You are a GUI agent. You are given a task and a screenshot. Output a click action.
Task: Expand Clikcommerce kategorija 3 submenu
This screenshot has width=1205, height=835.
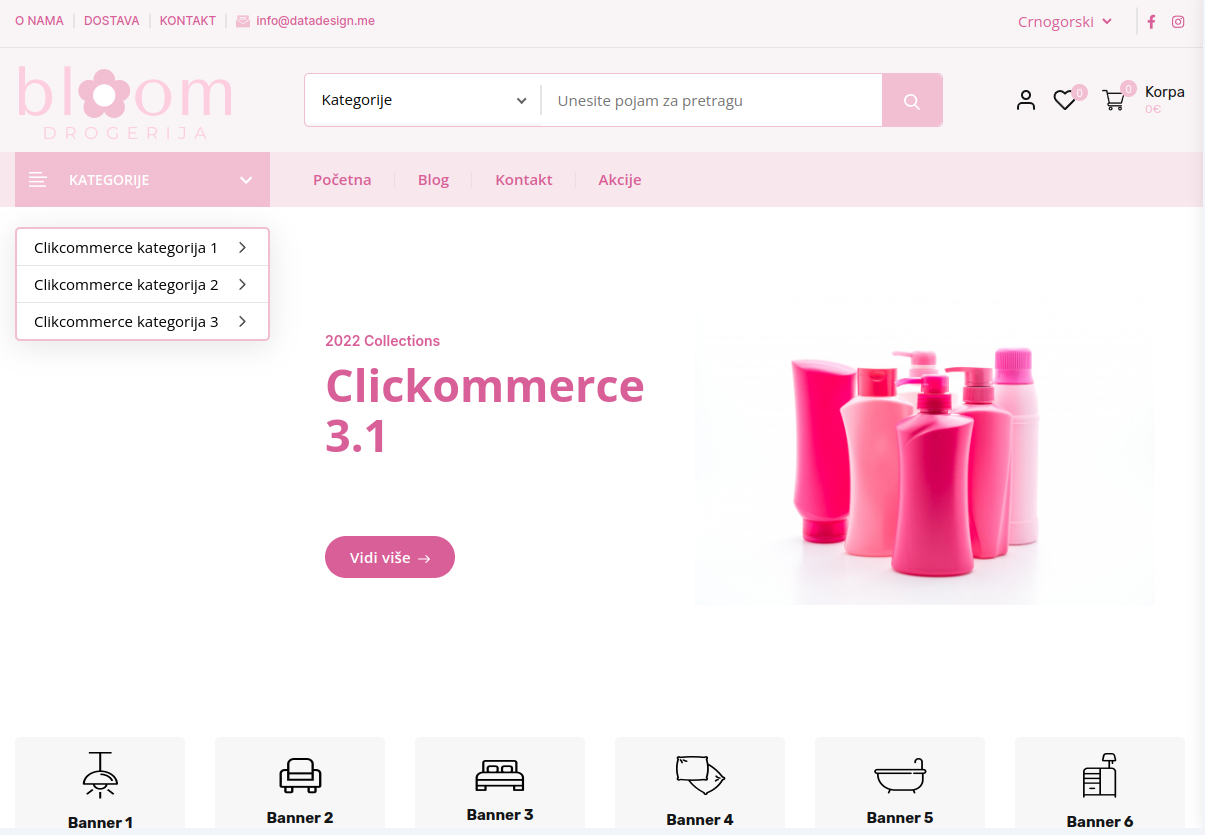point(142,322)
